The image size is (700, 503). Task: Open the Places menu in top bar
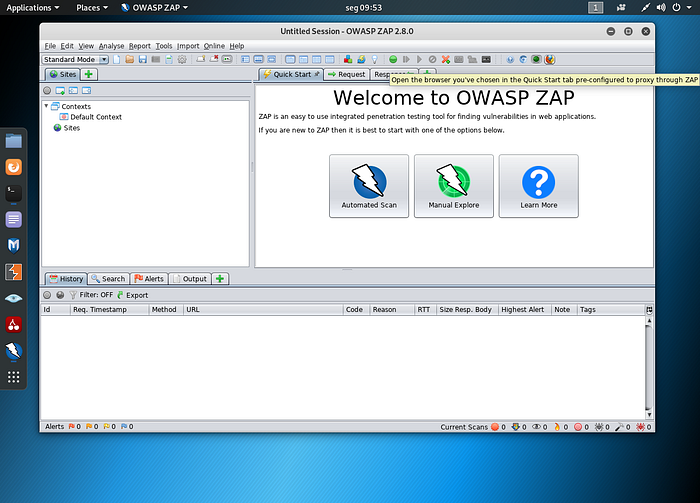[92, 8]
